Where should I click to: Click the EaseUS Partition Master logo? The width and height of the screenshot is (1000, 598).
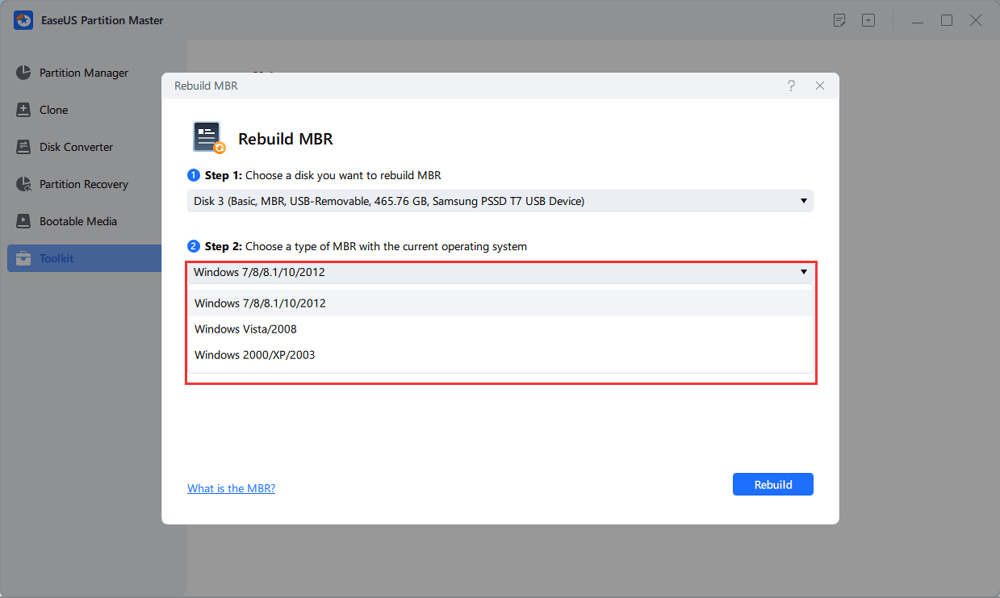pos(23,20)
